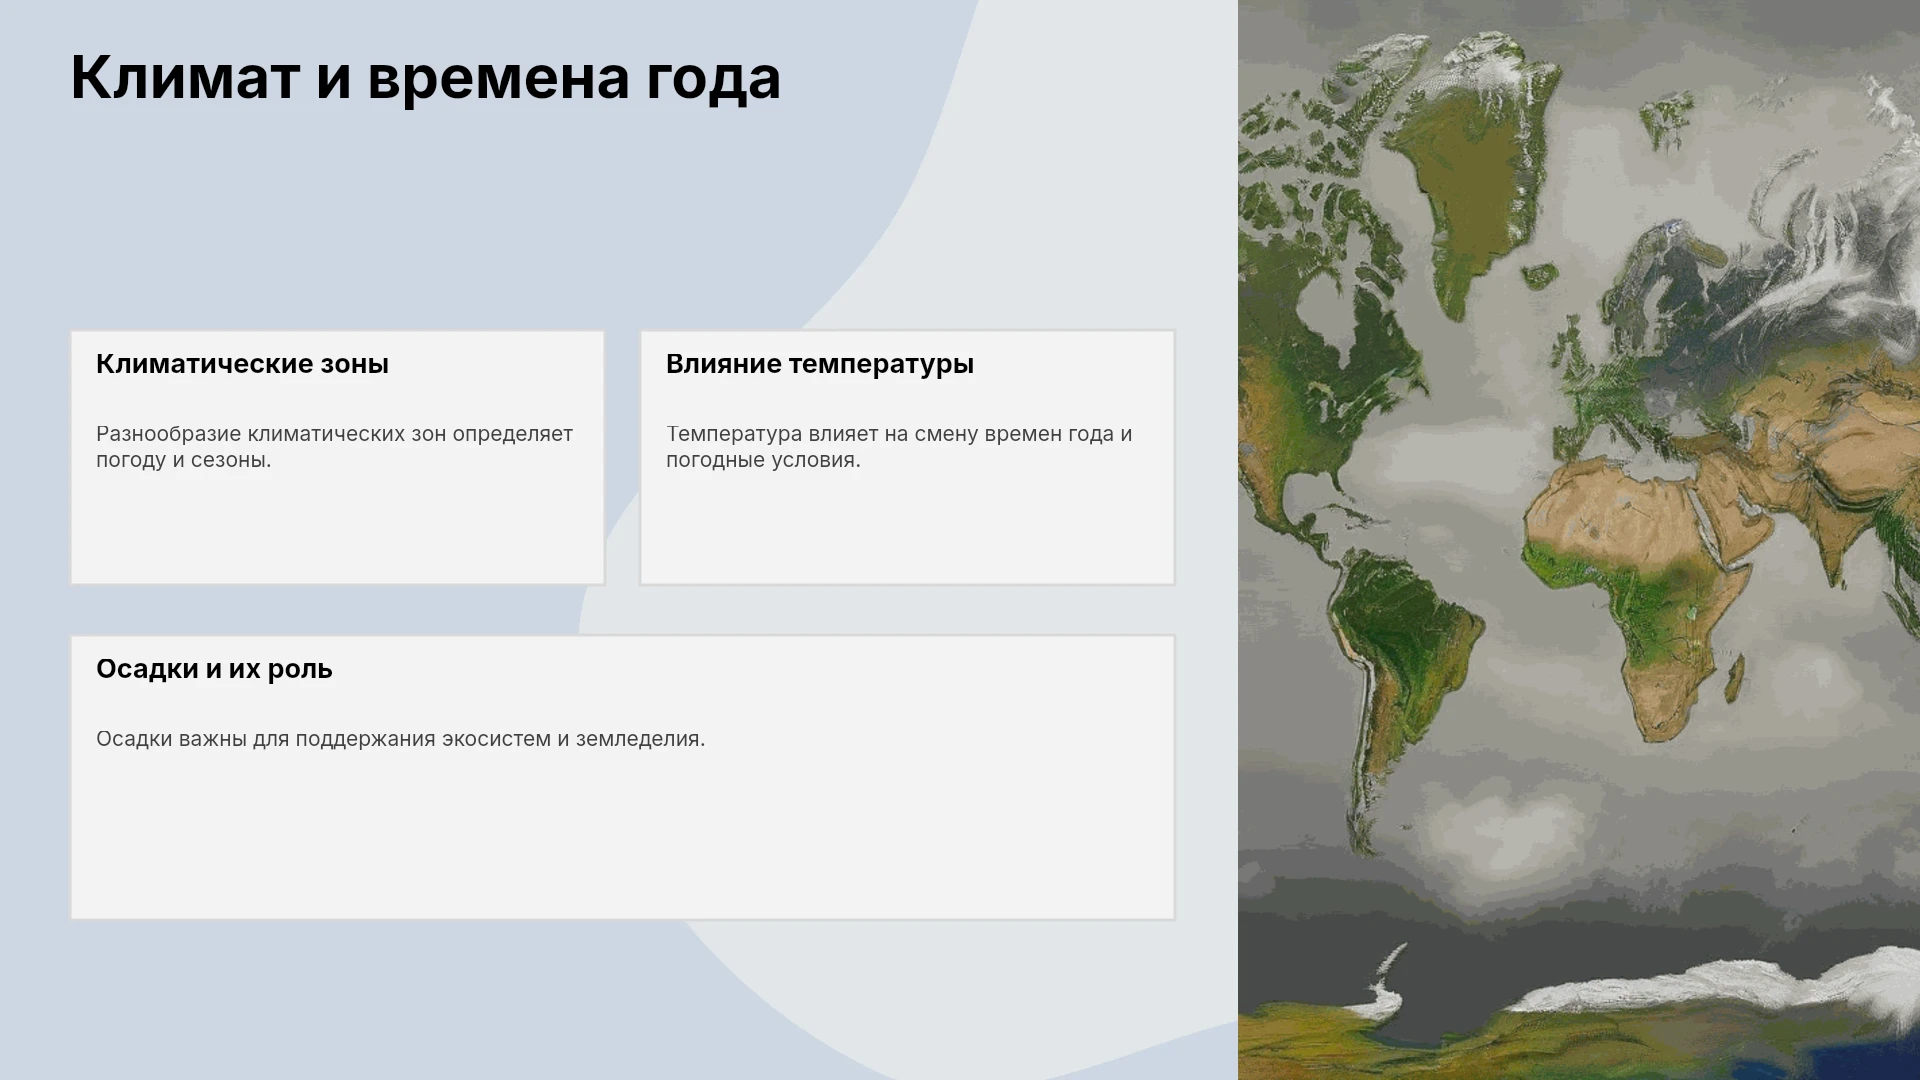
Task: Click empty area of Осадки card
Action: (622, 840)
